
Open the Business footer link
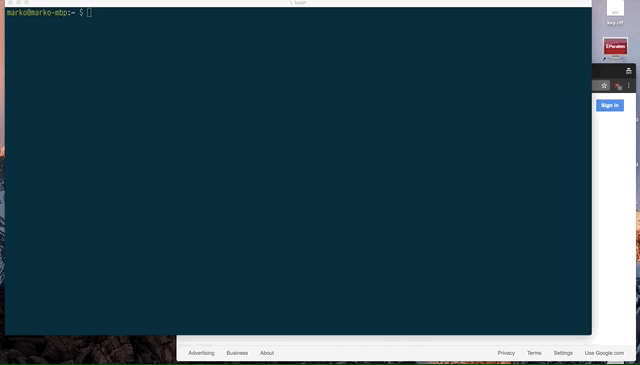point(237,353)
